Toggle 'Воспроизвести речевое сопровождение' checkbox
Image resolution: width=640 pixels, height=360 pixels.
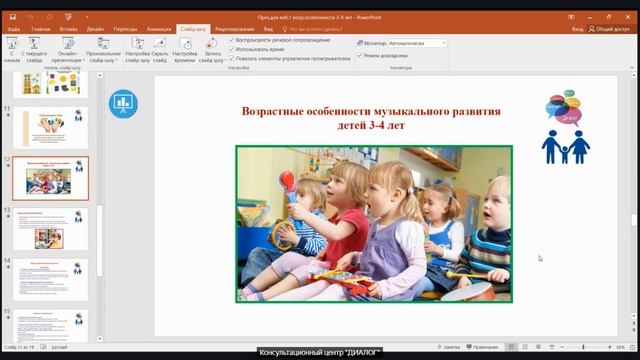(231, 40)
